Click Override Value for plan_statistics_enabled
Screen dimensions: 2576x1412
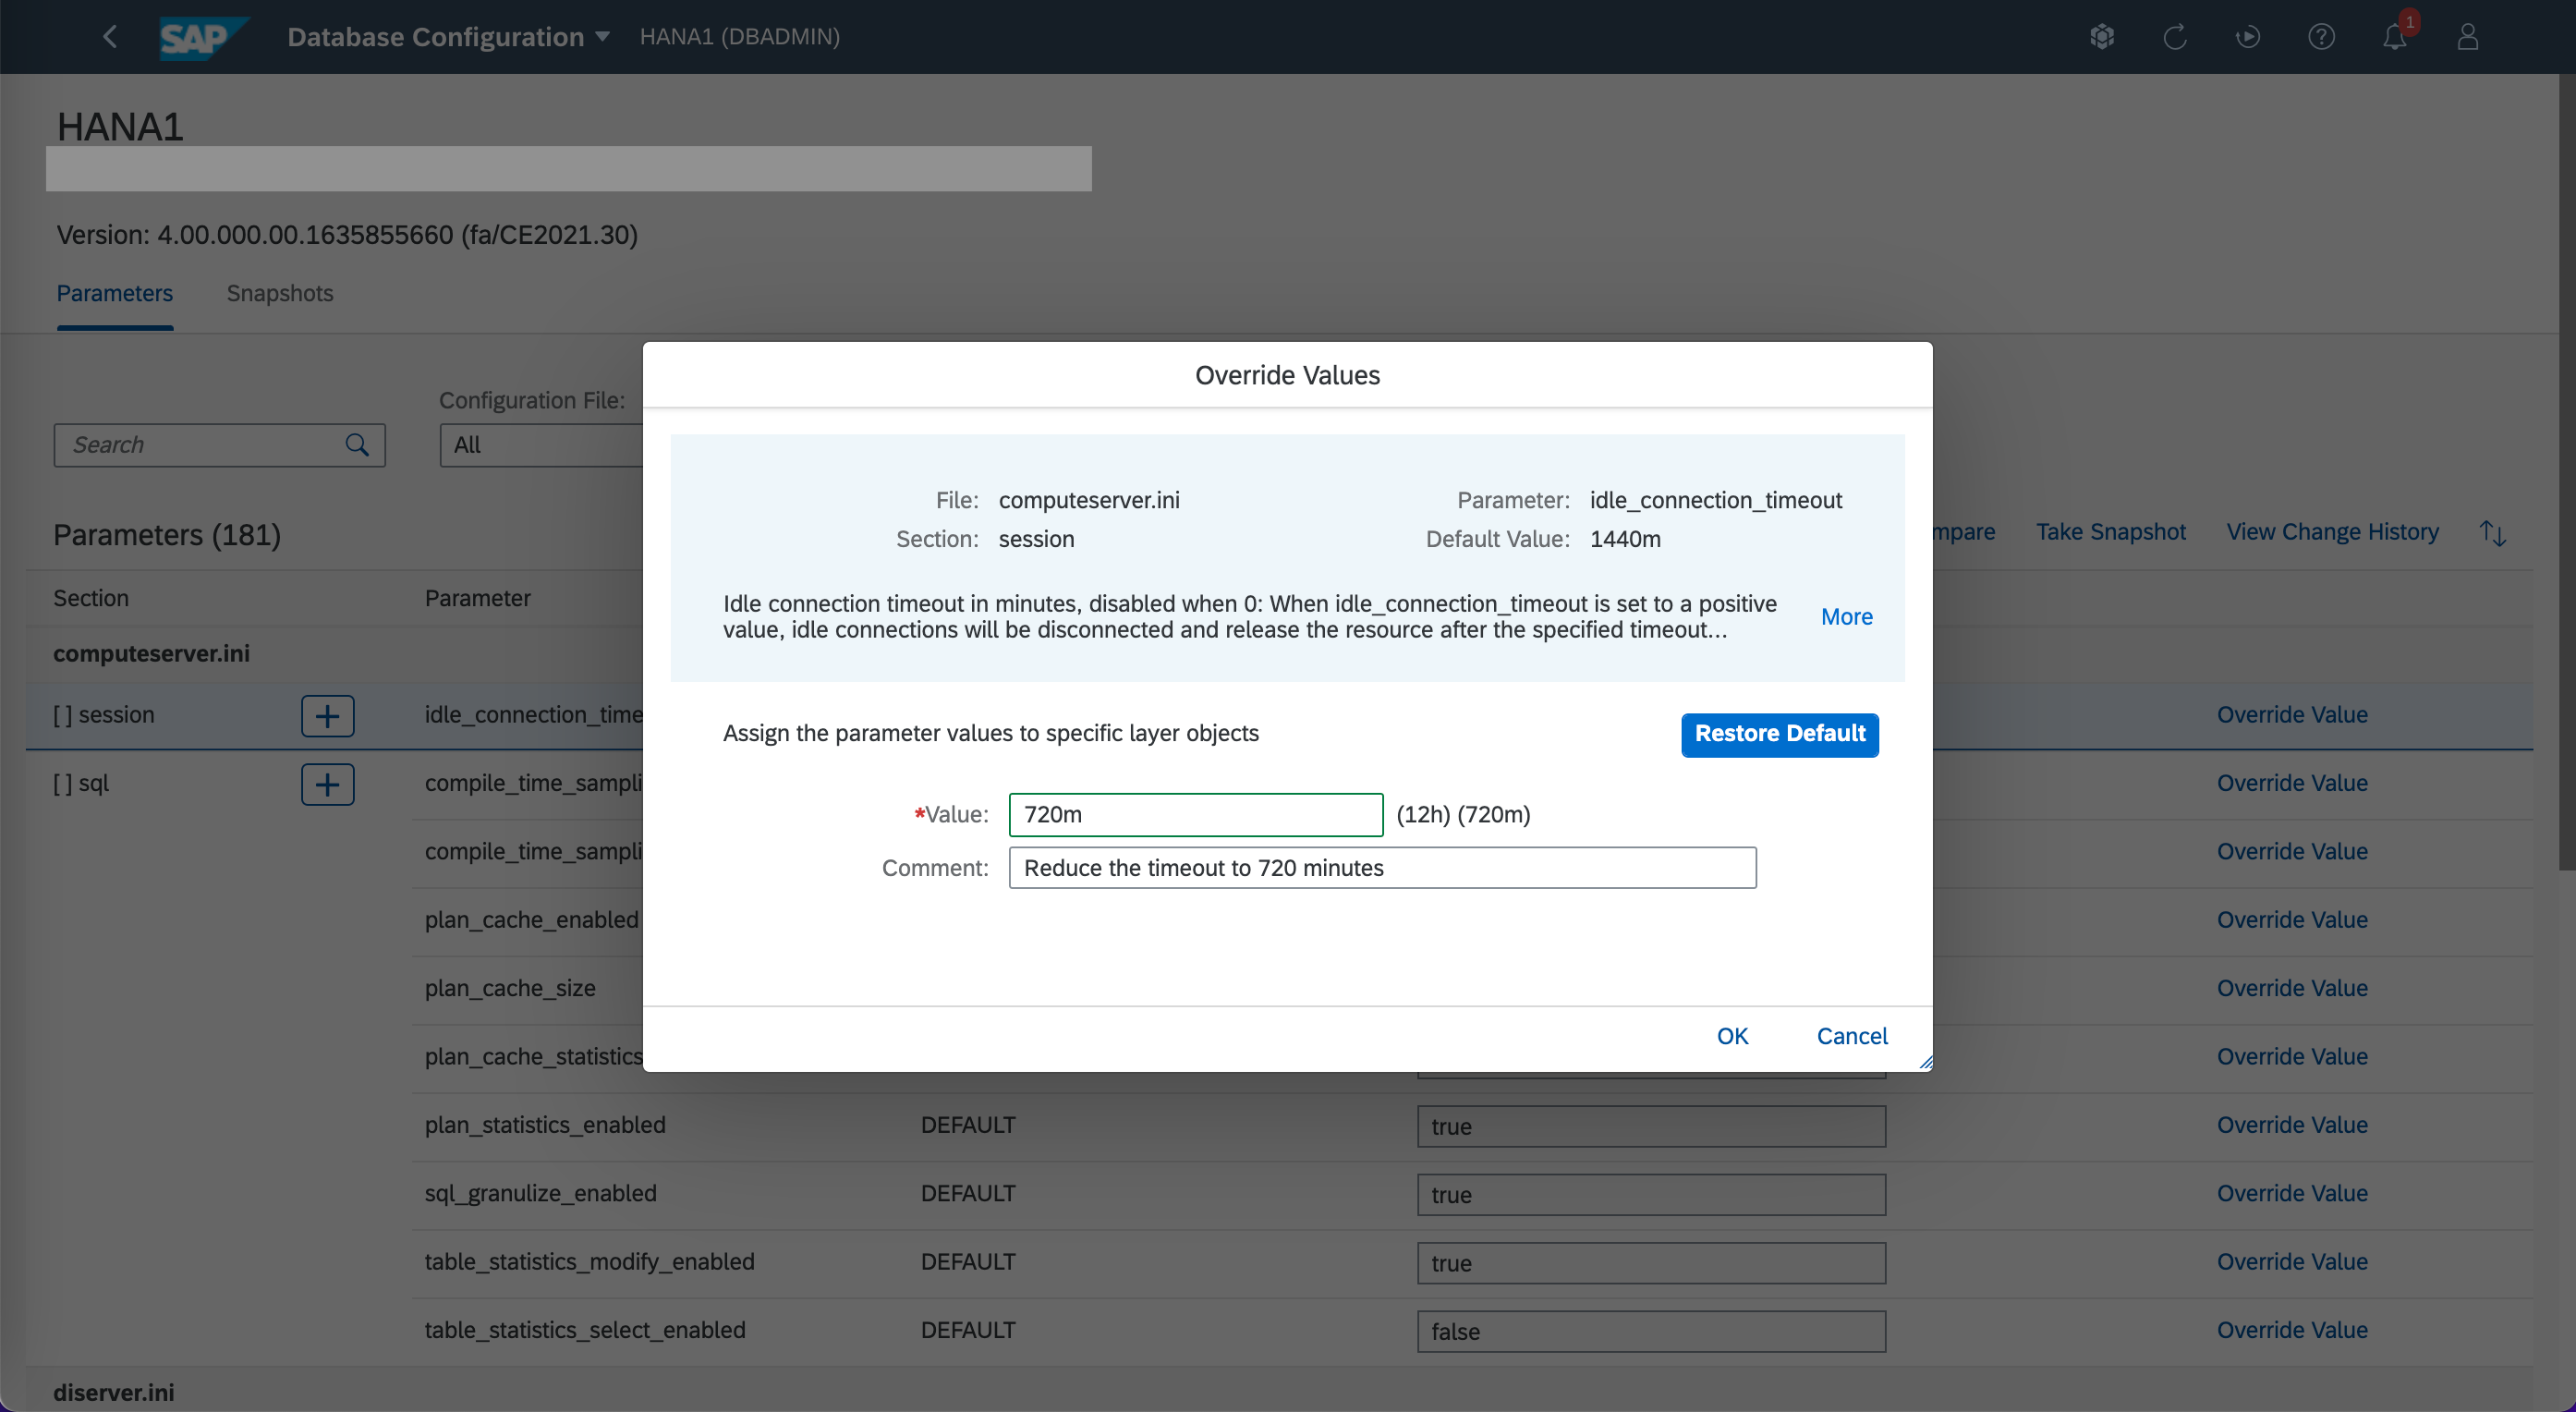click(2292, 1125)
